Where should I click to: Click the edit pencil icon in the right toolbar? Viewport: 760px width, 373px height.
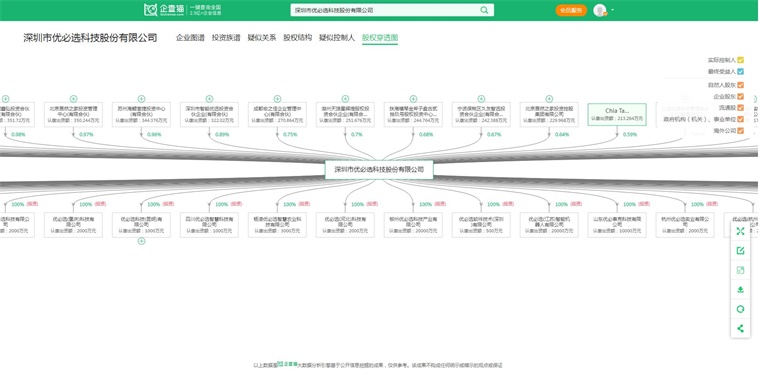tap(740, 251)
